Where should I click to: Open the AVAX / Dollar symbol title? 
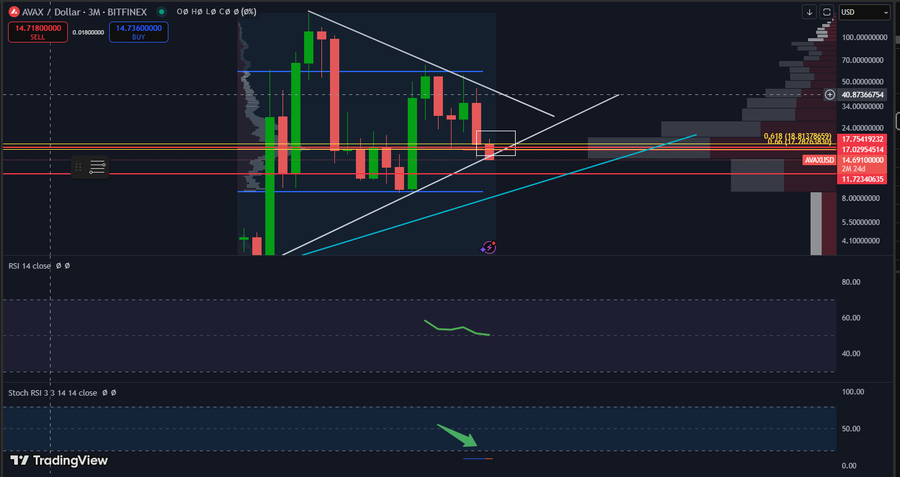(x=51, y=11)
